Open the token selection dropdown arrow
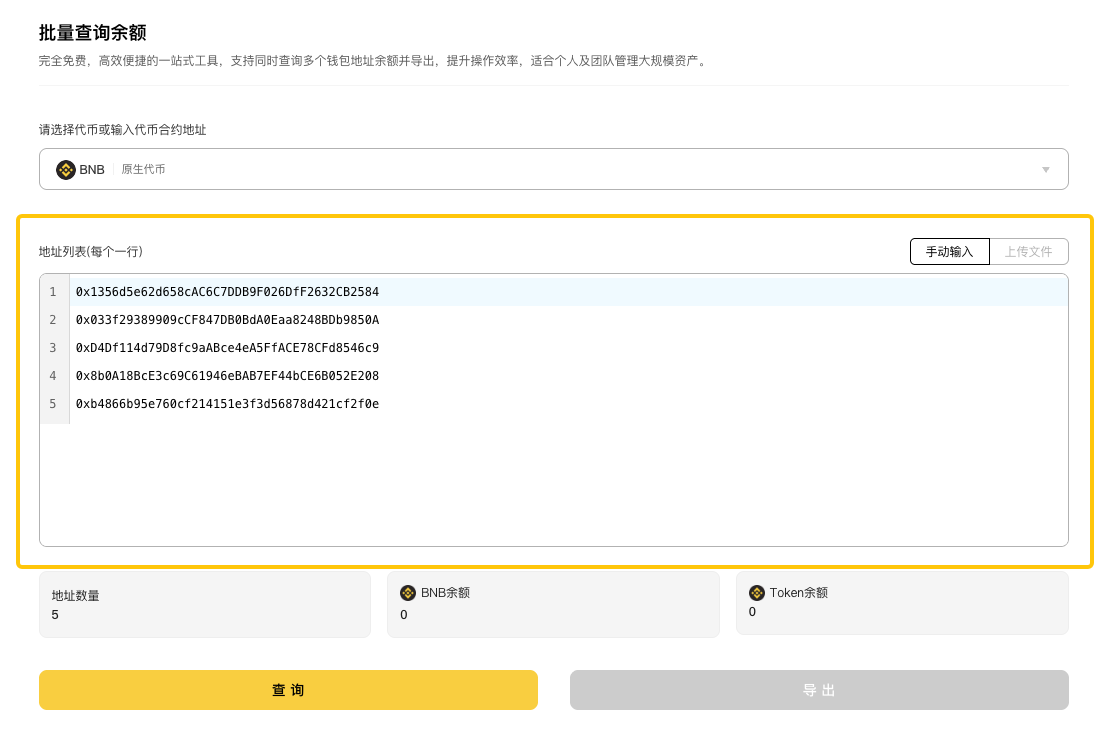Screen dimensions: 1107x732 pos(1045,170)
